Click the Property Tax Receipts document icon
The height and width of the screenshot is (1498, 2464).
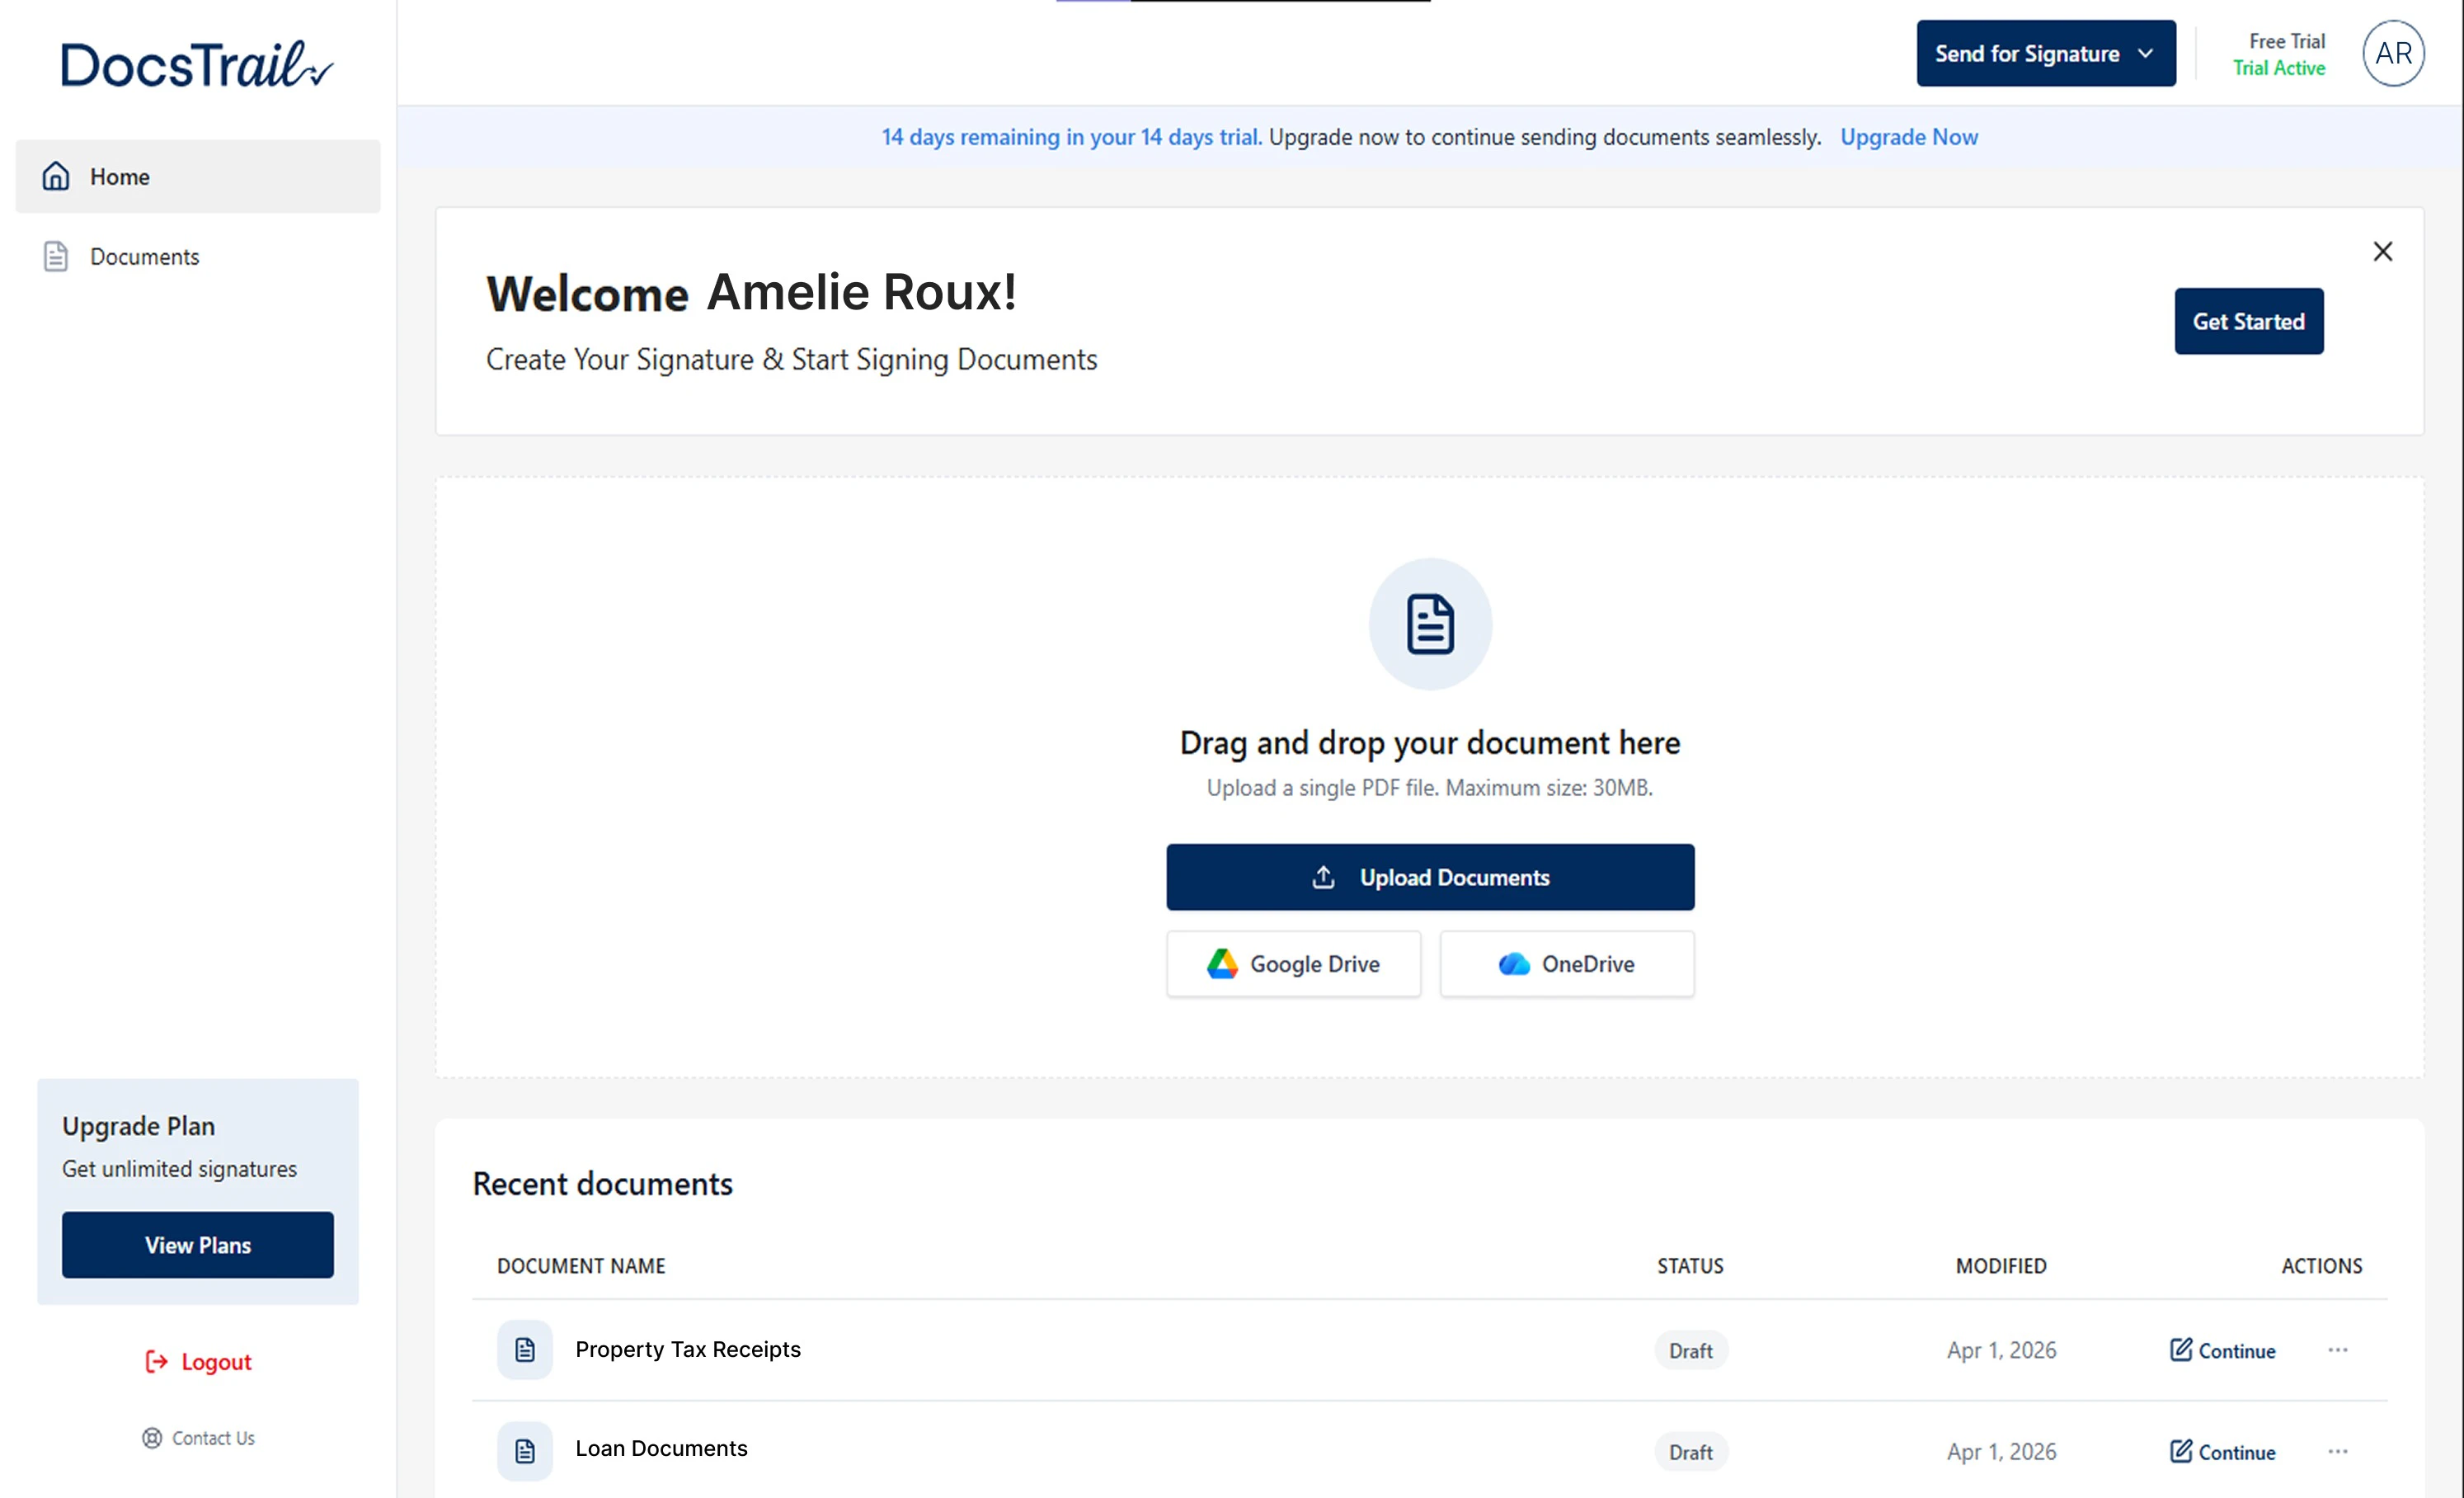point(524,1349)
